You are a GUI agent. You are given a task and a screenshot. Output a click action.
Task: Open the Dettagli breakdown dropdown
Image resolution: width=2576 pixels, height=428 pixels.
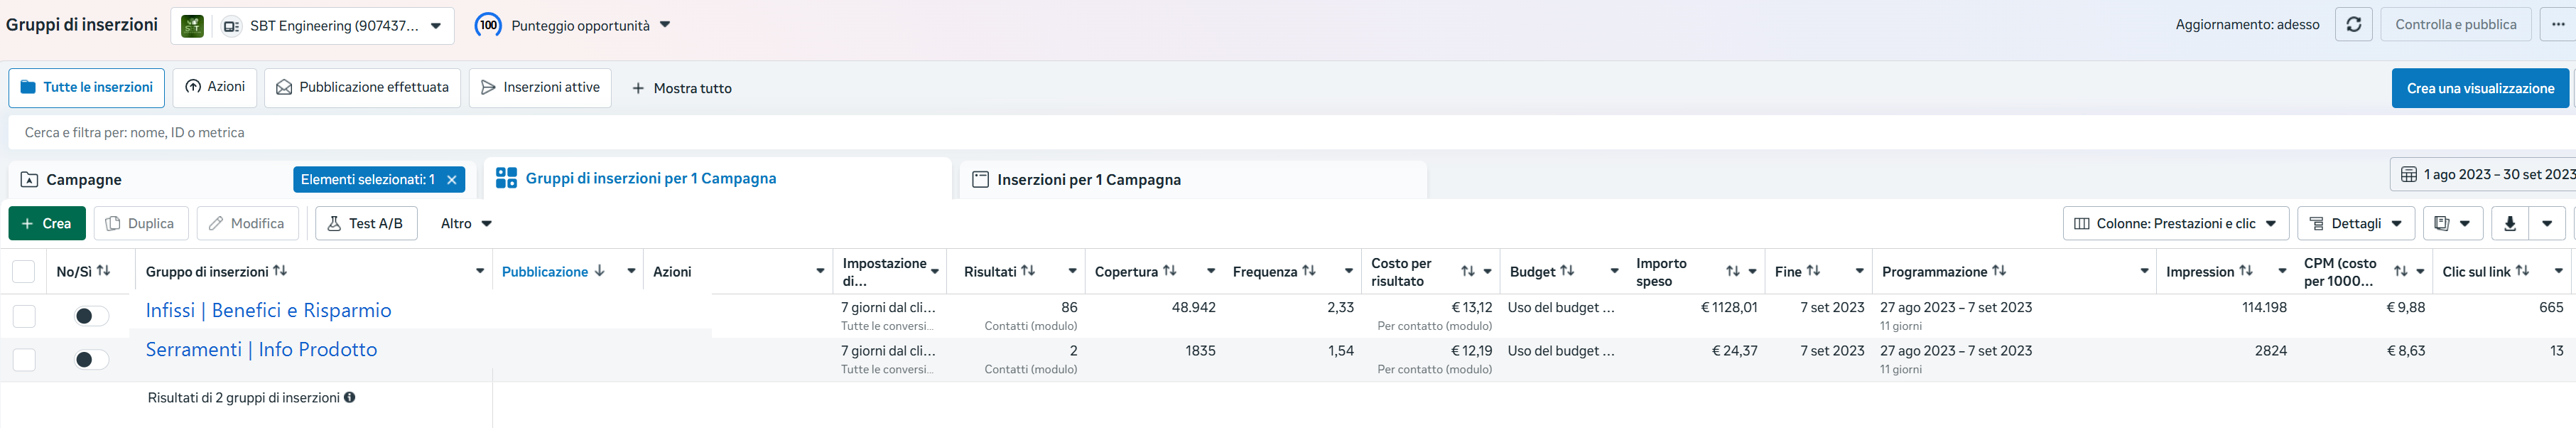[x=2356, y=223]
